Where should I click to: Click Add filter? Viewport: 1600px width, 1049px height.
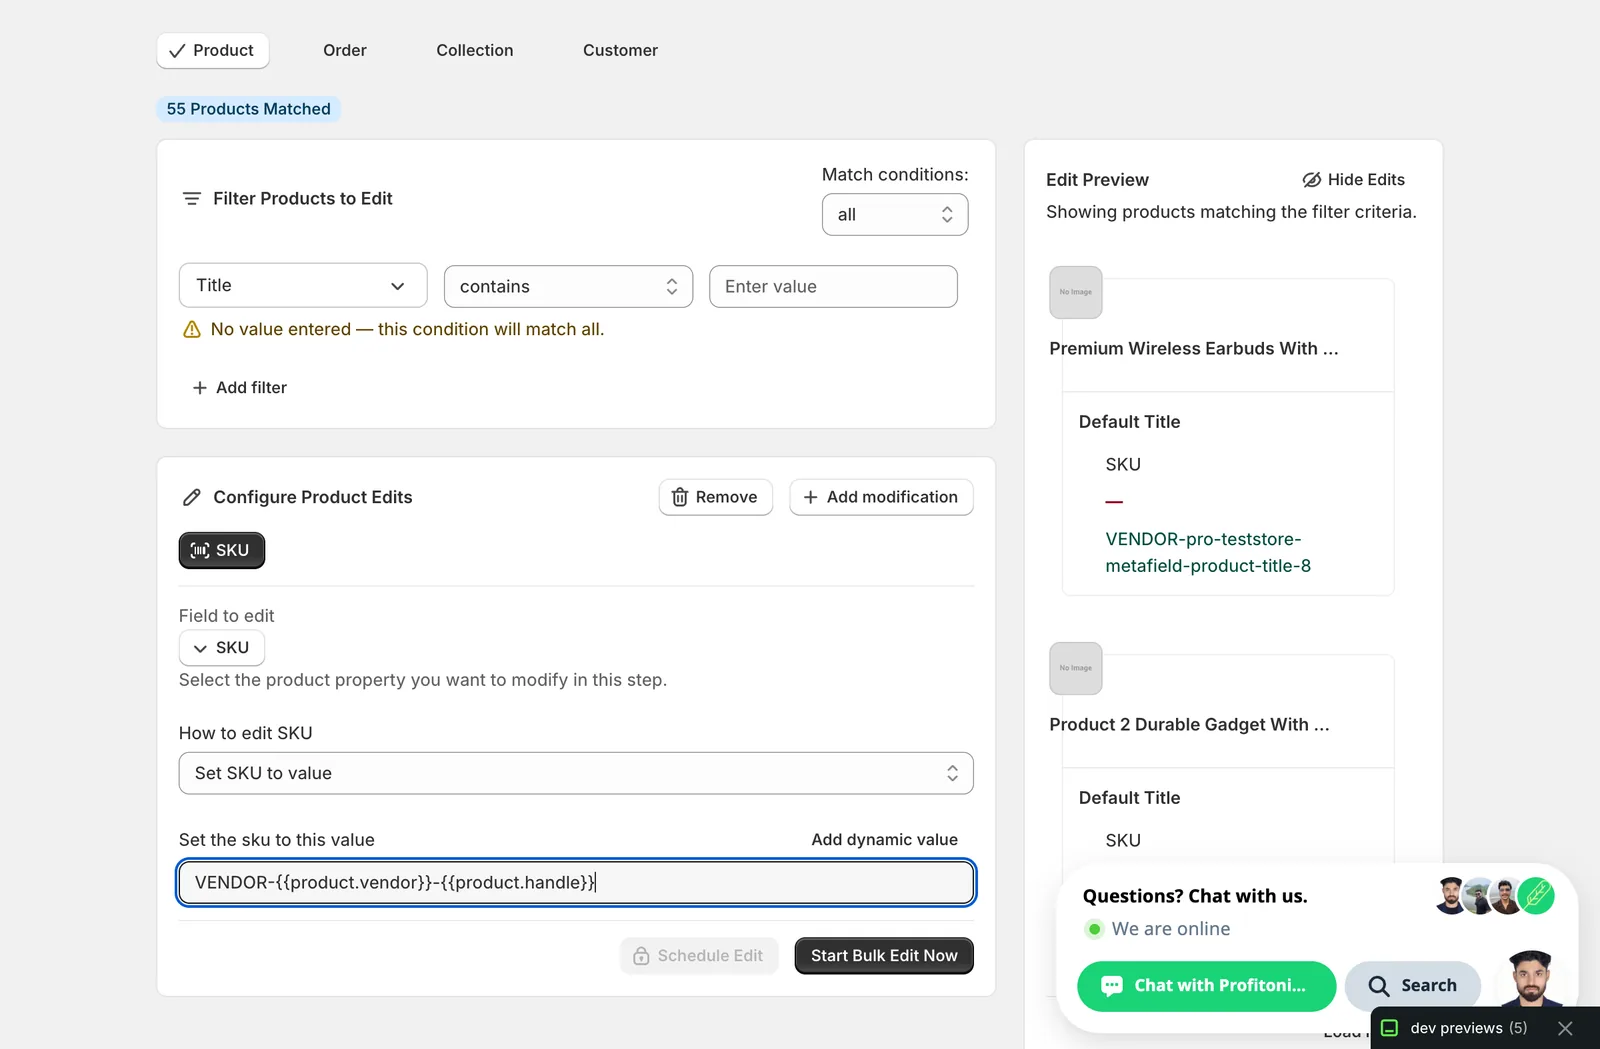pyautogui.click(x=240, y=387)
